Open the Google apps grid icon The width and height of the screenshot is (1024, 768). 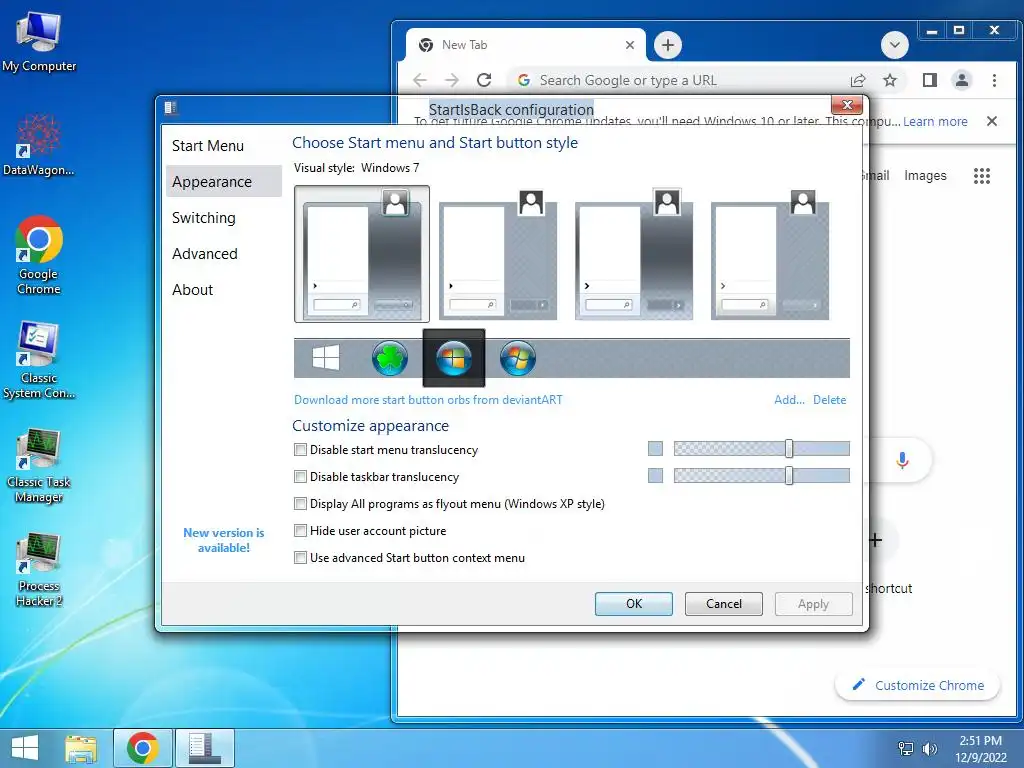pos(982,176)
